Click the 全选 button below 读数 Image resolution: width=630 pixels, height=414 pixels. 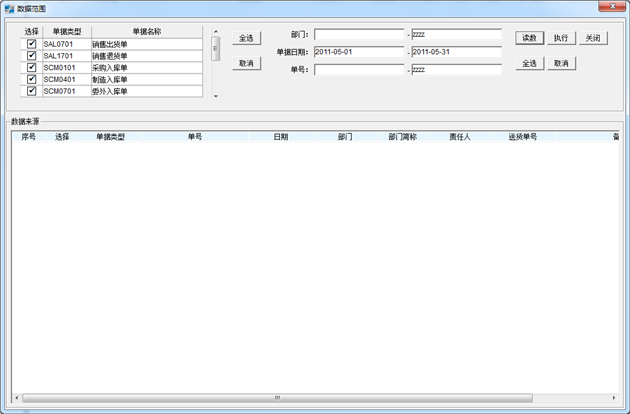[529, 63]
